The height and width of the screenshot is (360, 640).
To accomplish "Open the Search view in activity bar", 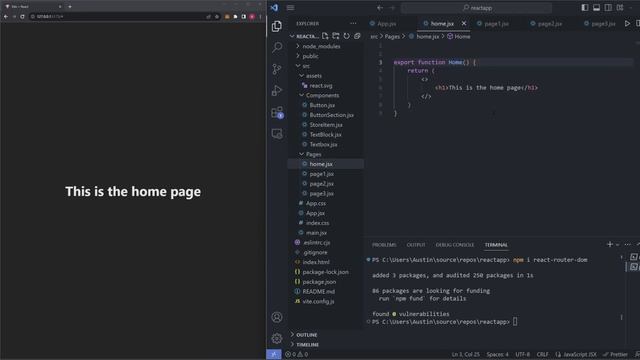I will [x=277, y=47].
